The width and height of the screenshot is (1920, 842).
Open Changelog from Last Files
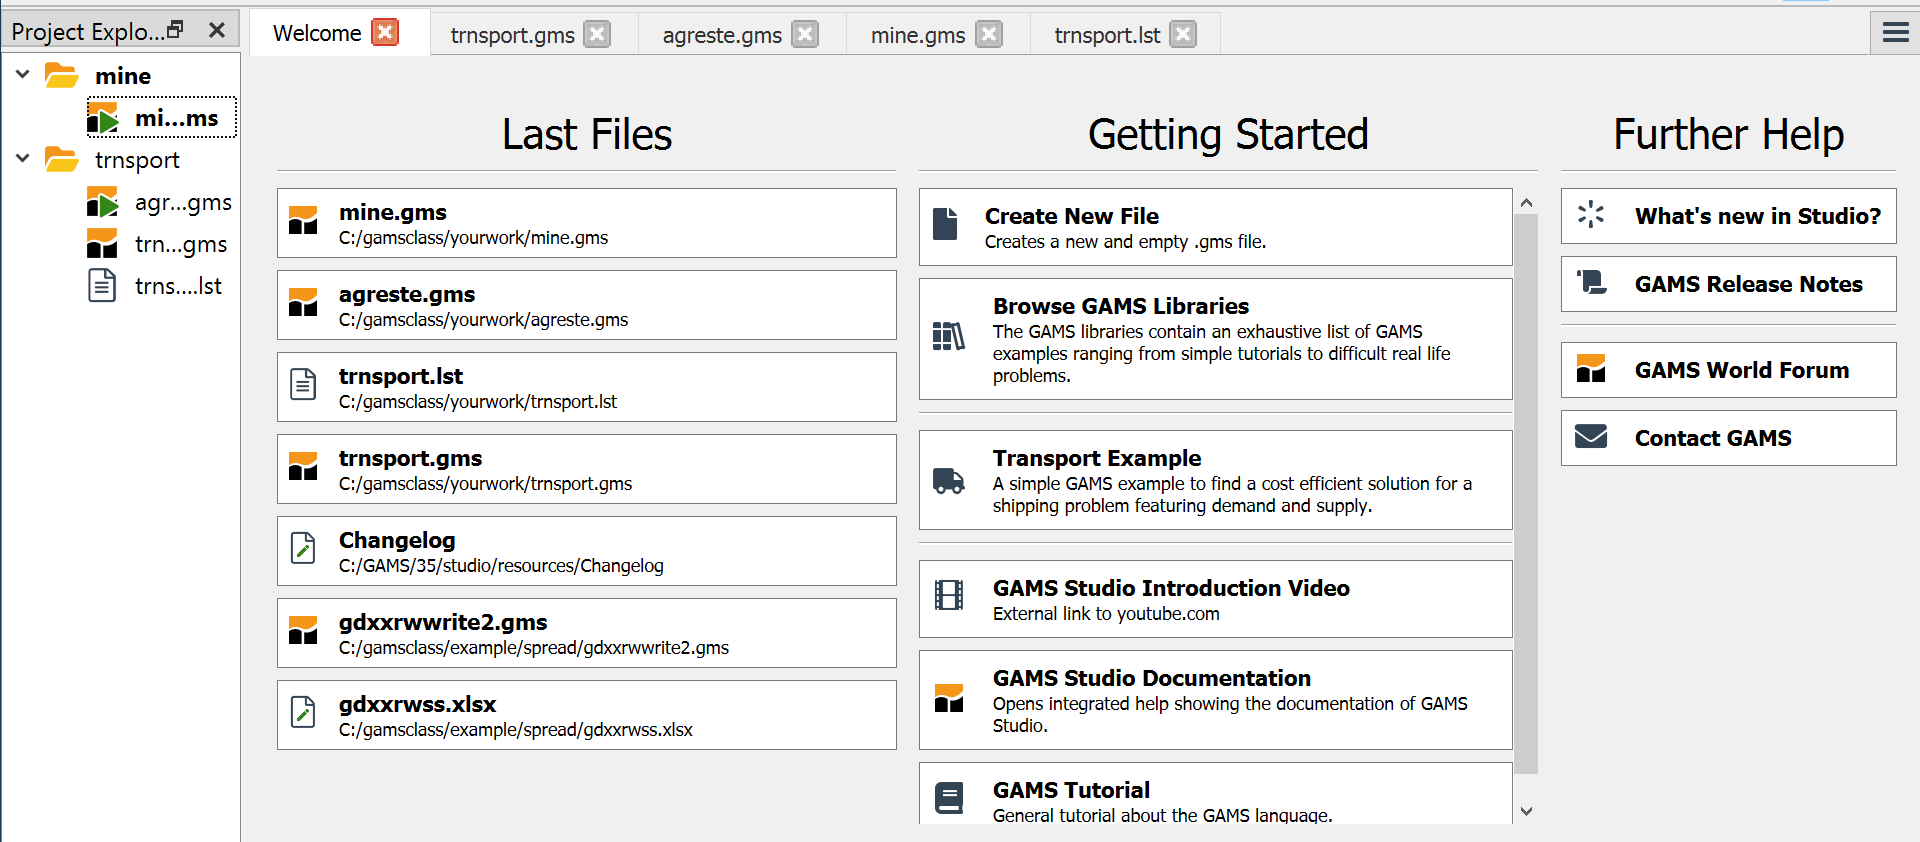(x=586, y=551)
